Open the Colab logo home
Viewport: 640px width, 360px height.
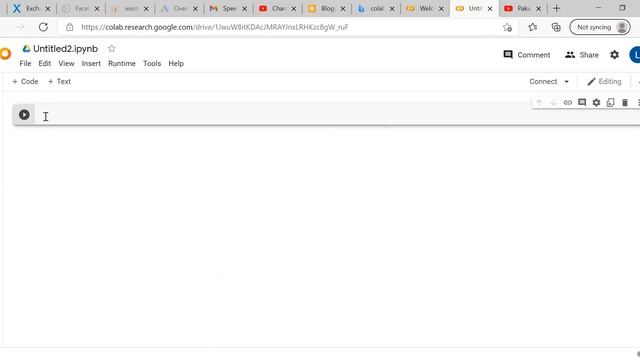(x=5, y=54)
